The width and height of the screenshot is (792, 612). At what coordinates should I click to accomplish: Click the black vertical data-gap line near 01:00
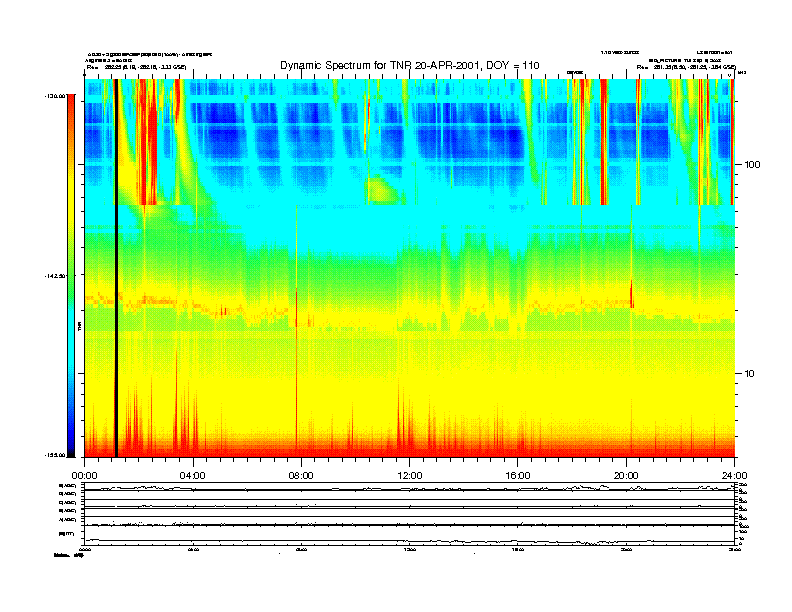116,268
